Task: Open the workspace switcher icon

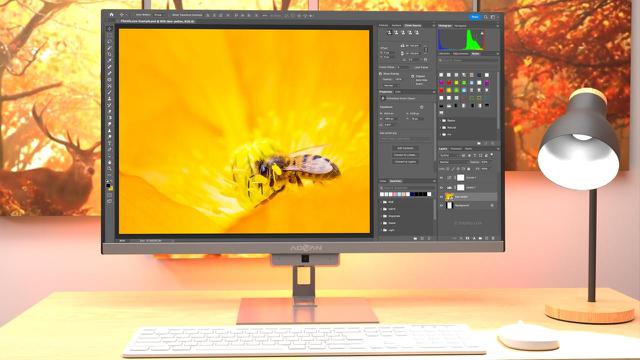Action: click(x=493, y=17)
